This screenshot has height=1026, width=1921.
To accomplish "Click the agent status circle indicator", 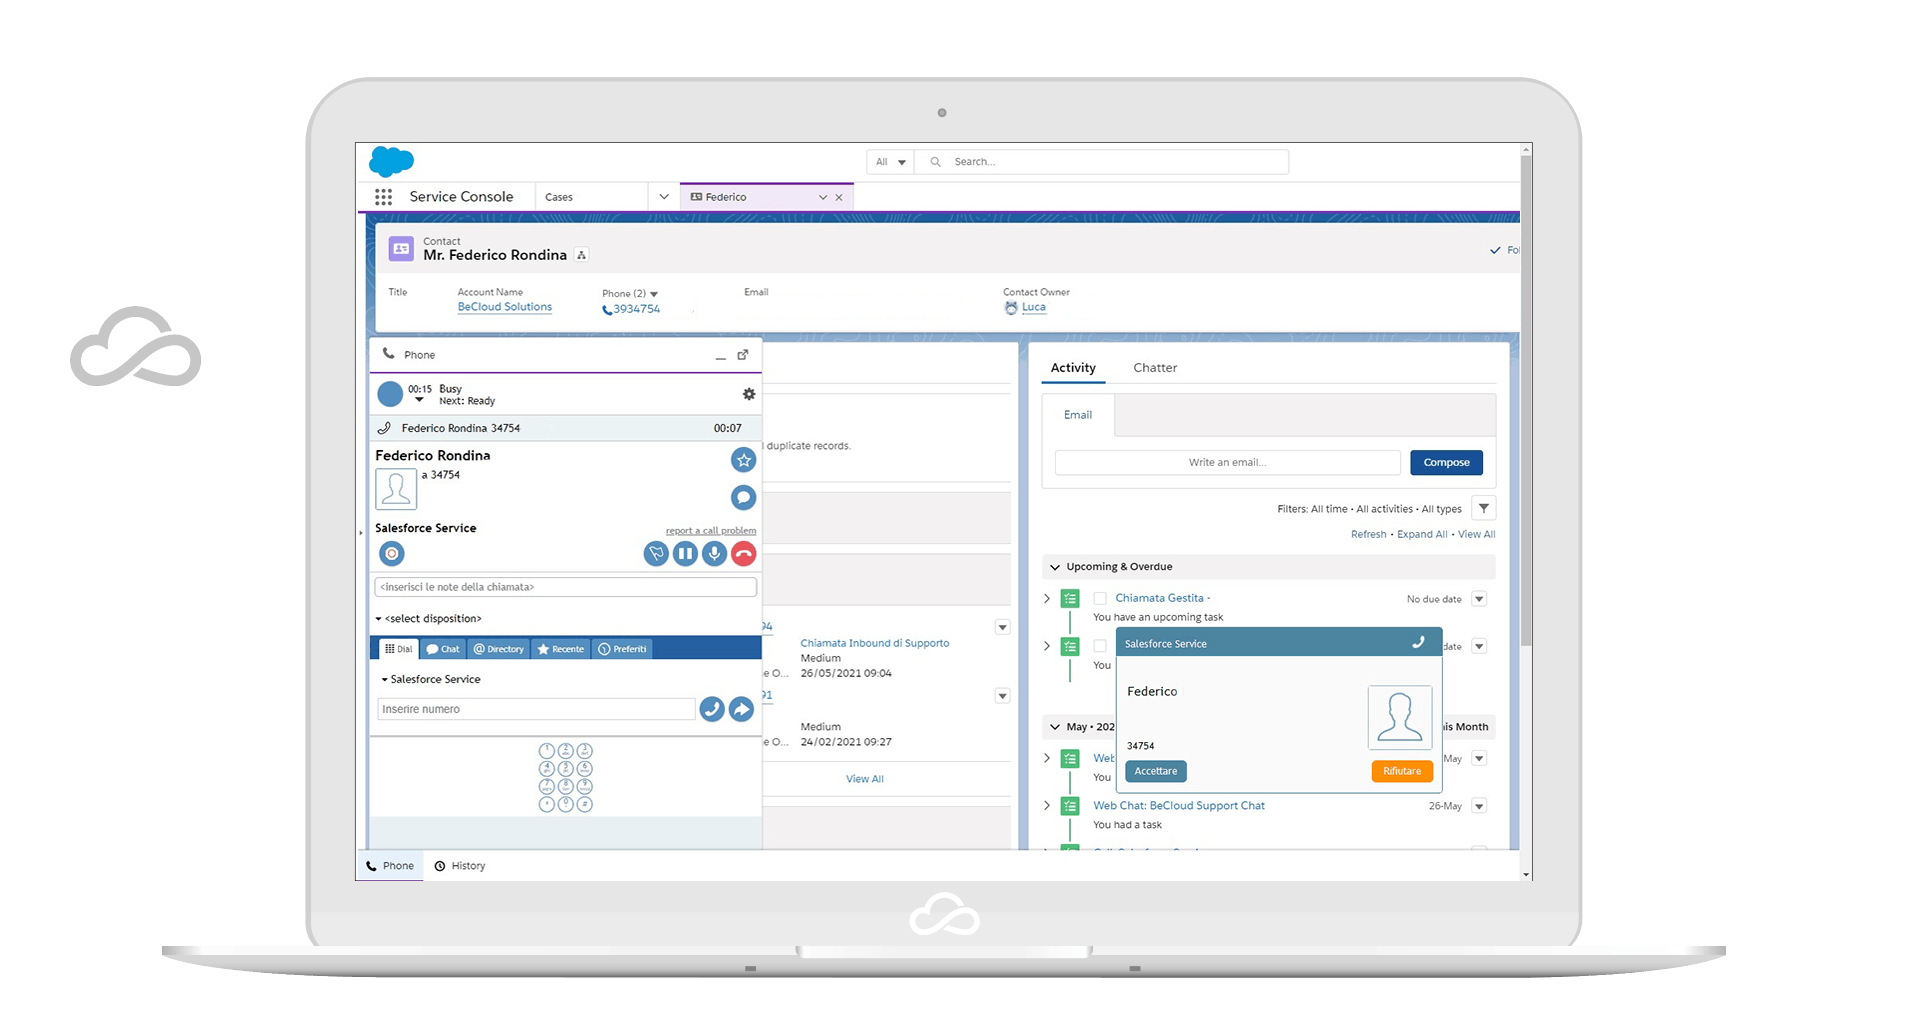I will [x=390, y=394].
